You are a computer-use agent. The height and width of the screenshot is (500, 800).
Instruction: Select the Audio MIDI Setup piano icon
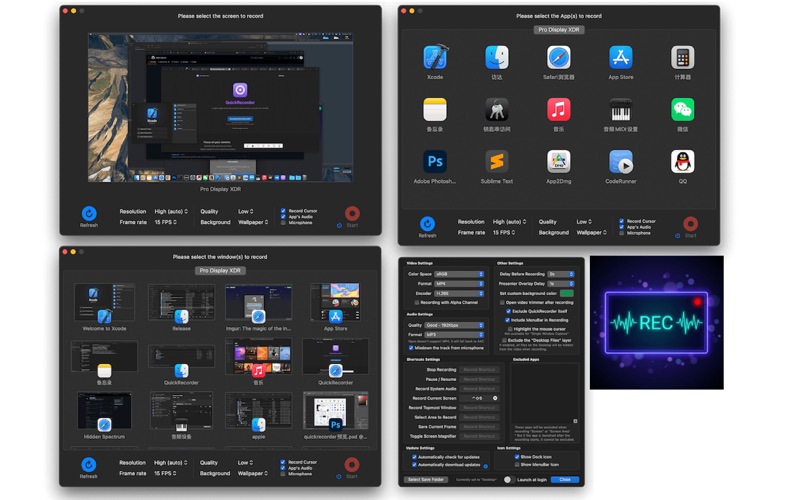click(620, 109)
